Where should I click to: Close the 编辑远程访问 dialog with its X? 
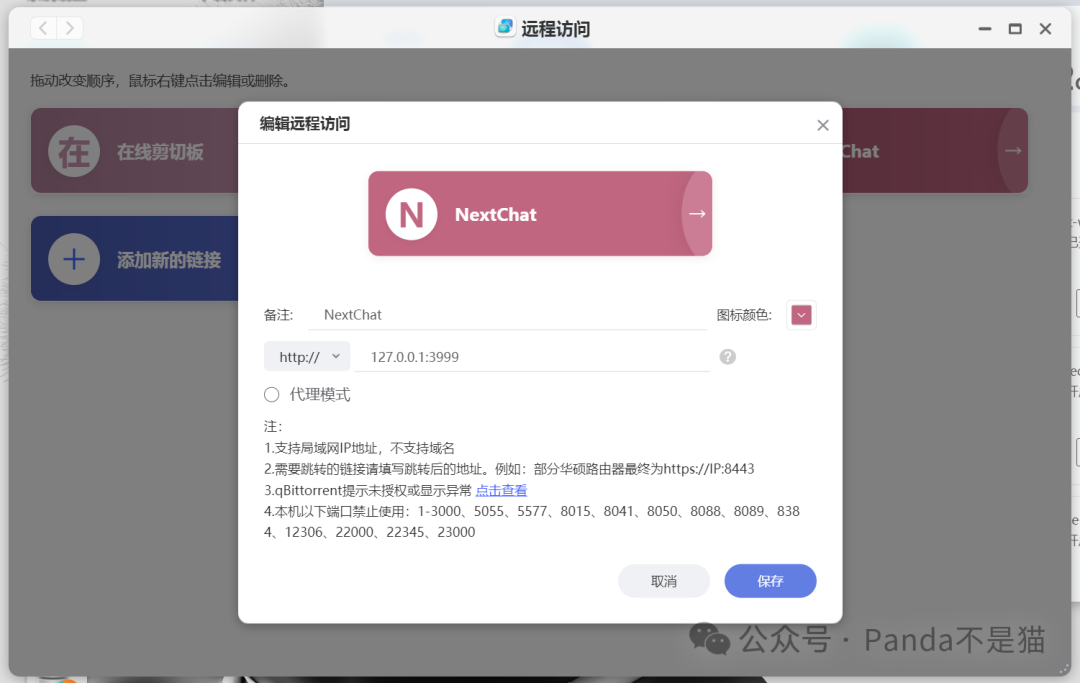tap(822, 125)
